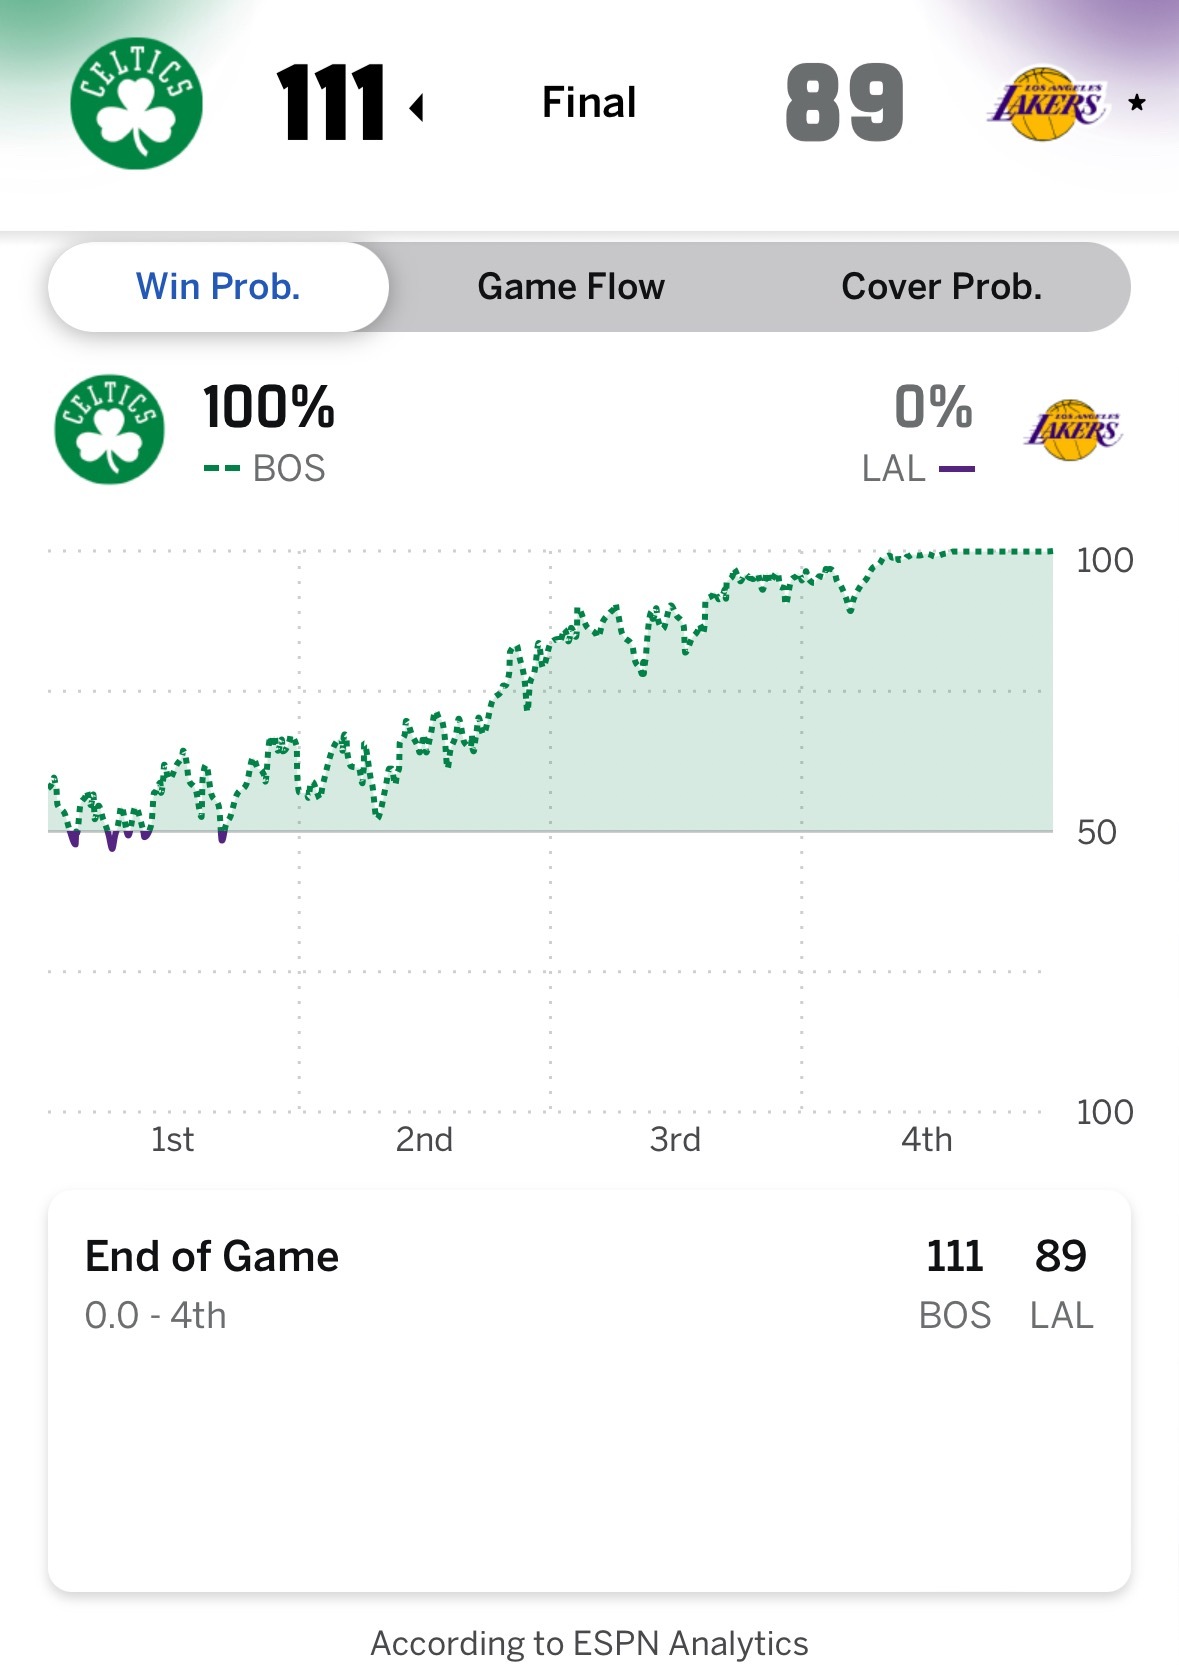This screenshot has width=1179, height=1675.
Task: Select the 3rd quarter label on chart
Action: click(x=675, y=1139)
